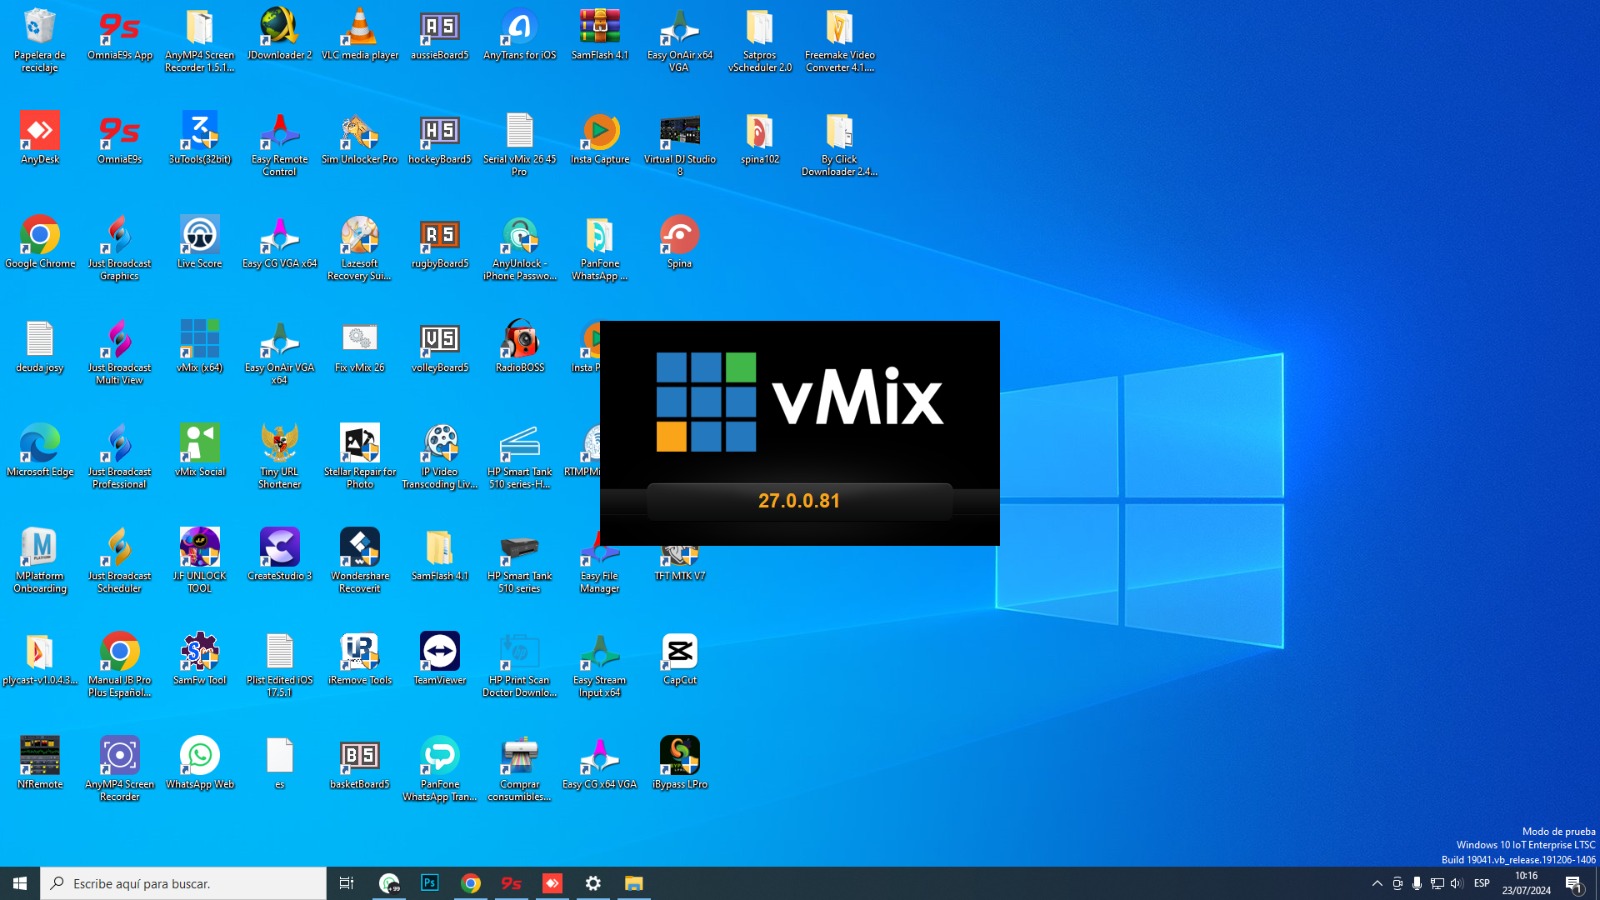The image size is (1600, 900).
Task: Select Stellar Repair for Photo icon
Action: 360,456
